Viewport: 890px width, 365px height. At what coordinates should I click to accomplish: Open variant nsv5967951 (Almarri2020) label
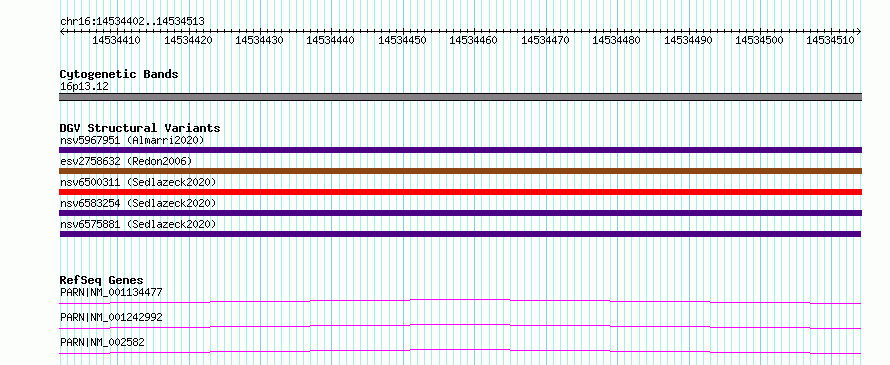coord(132,140)
